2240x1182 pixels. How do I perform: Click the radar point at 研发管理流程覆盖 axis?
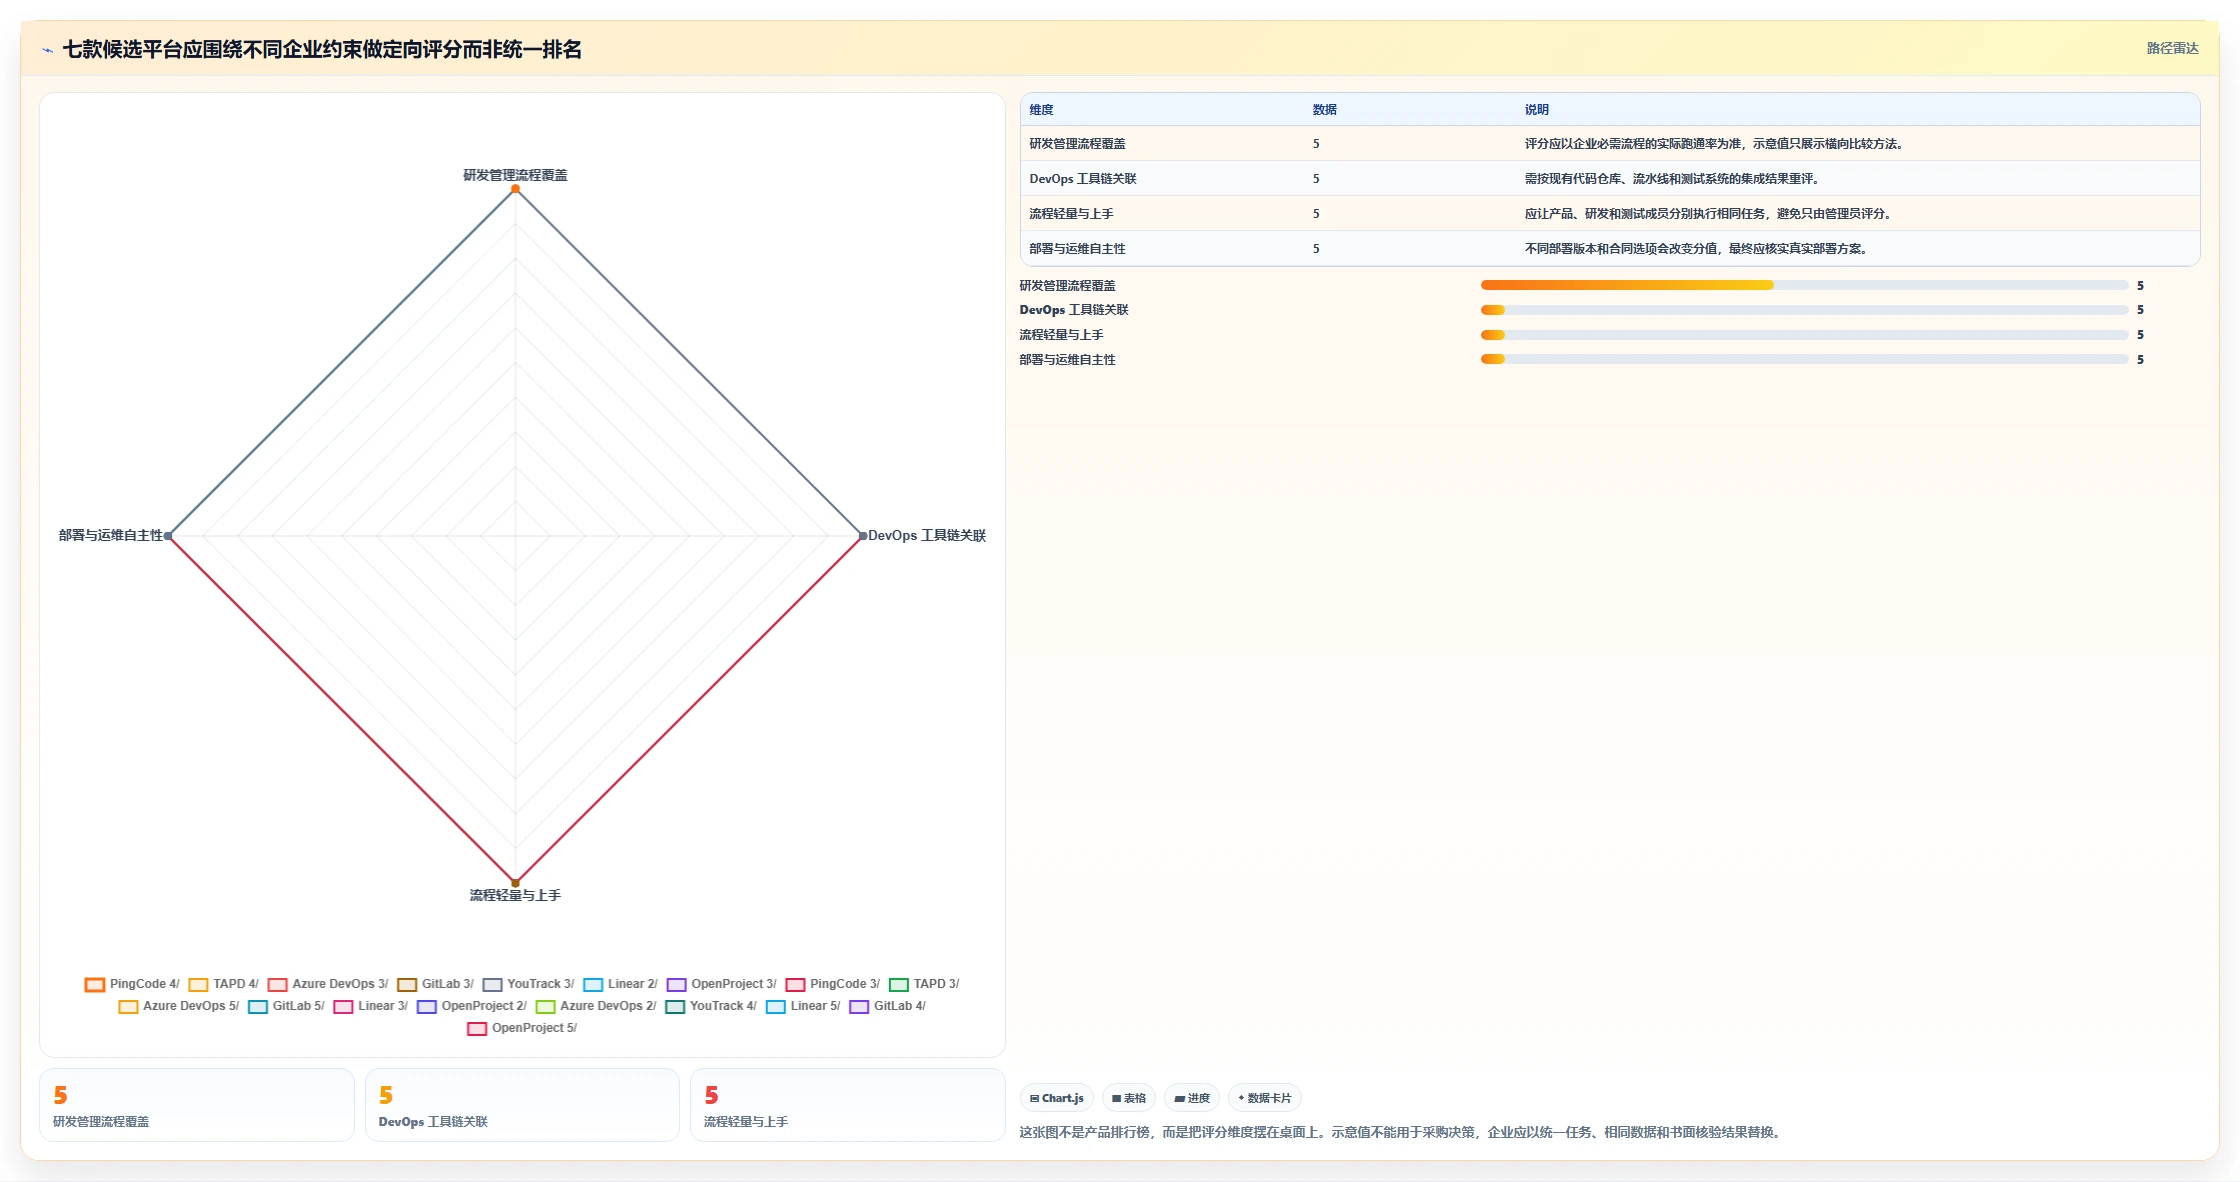(515, 189)
